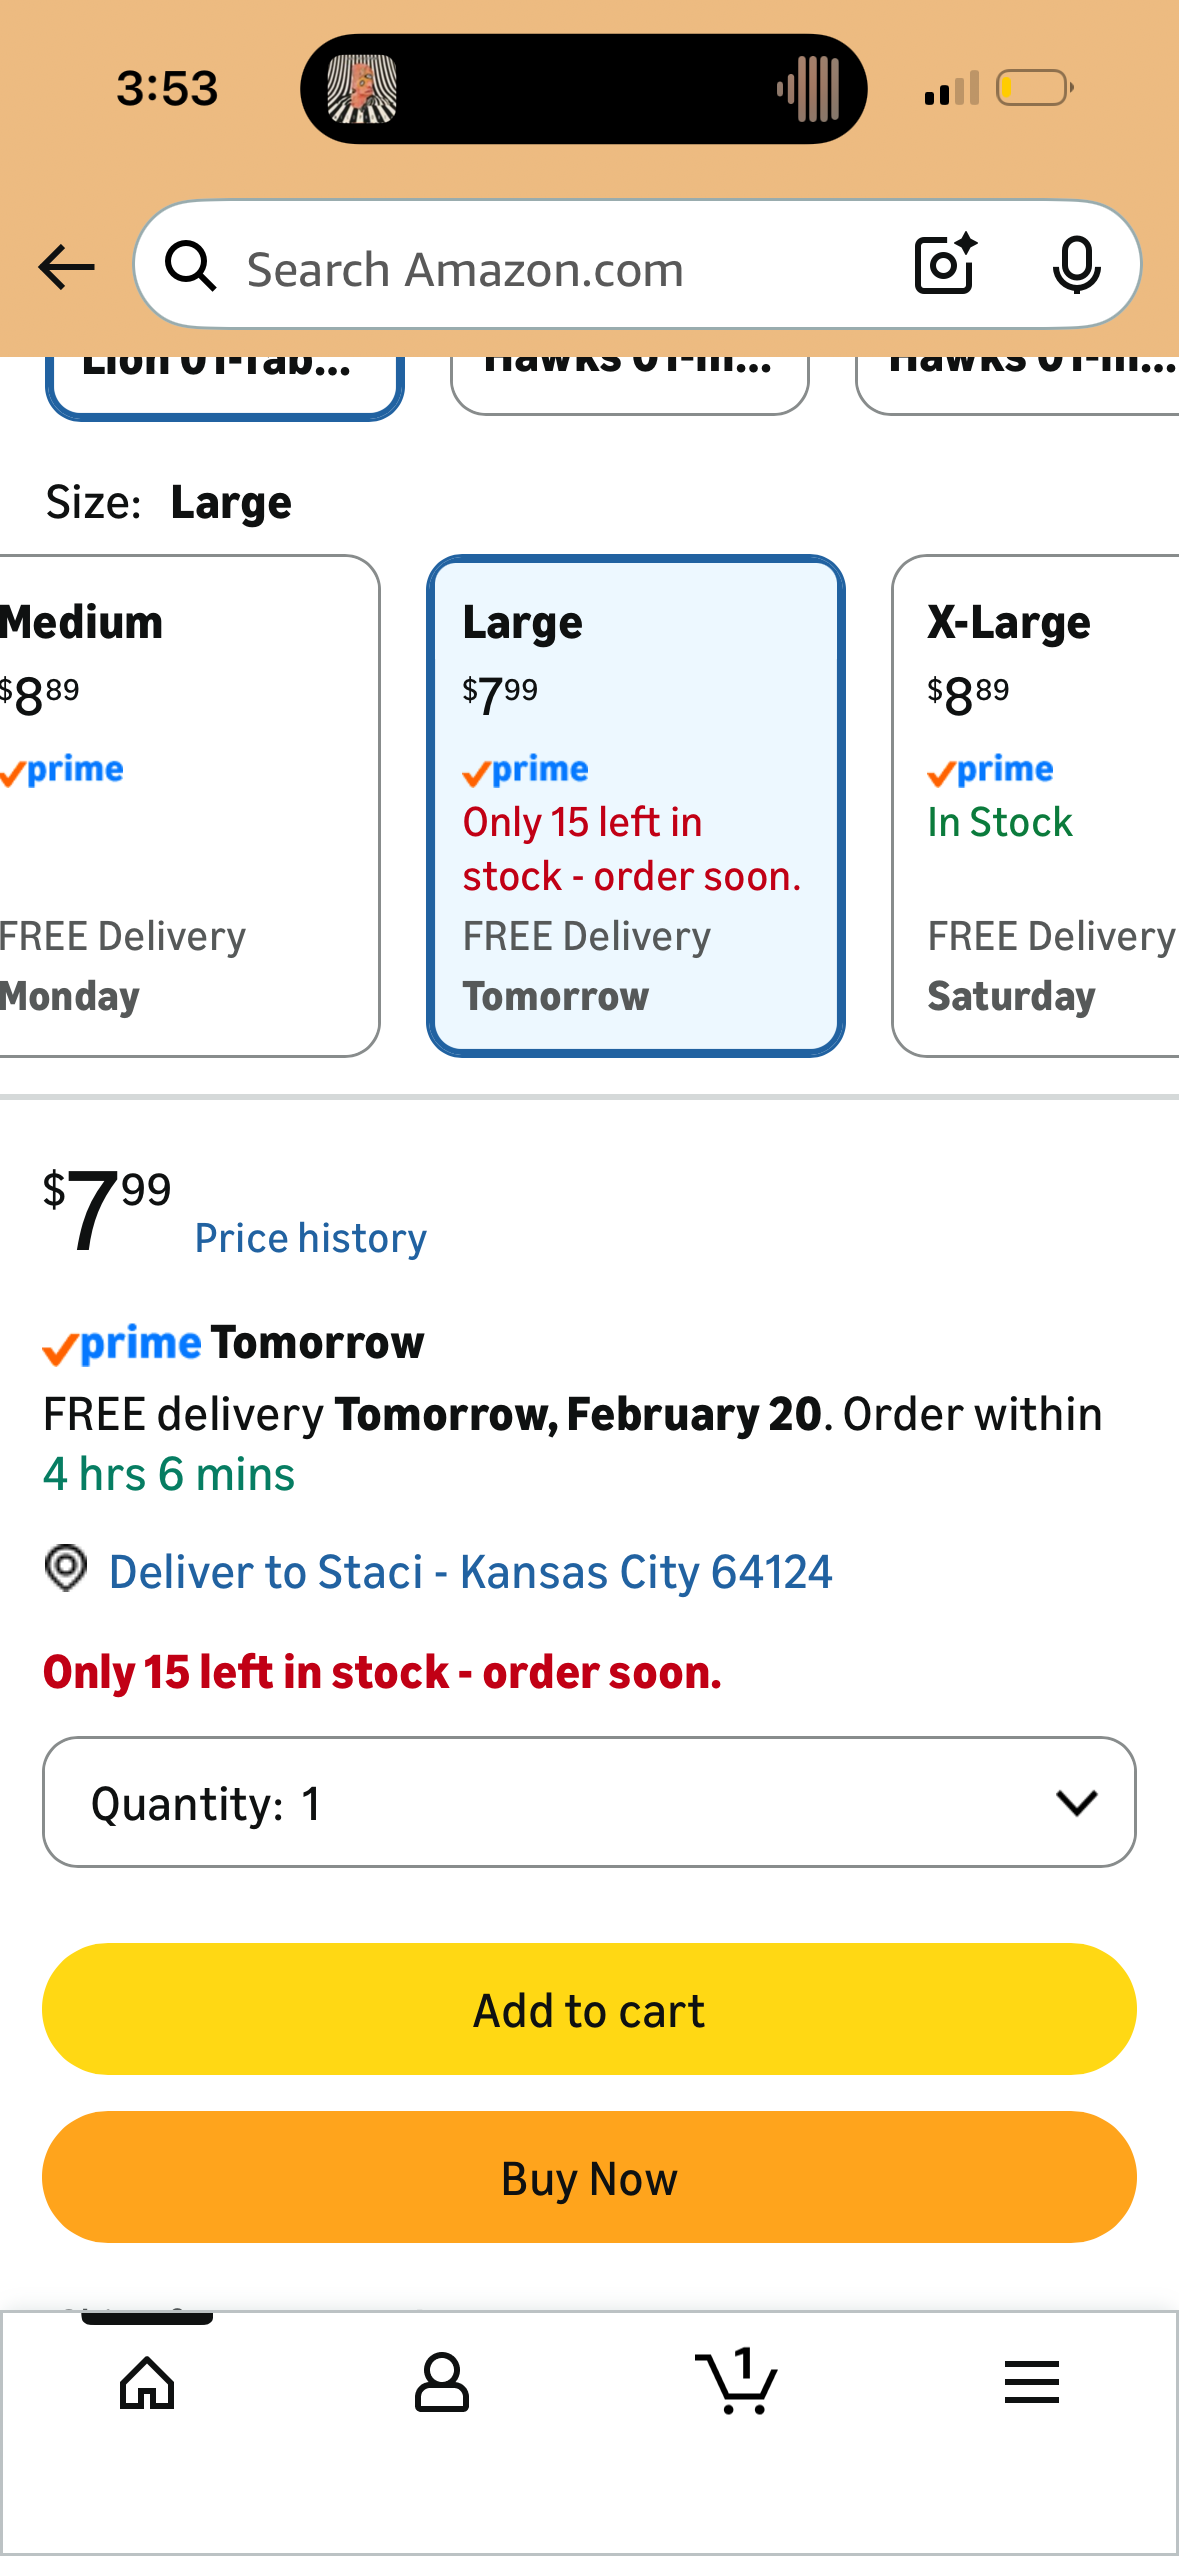Select the Medium size option

click(187, 806)
